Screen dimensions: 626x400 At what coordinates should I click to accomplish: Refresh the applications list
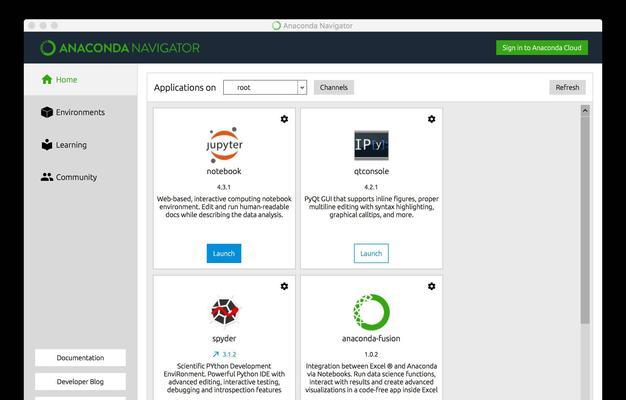point(567,87)
